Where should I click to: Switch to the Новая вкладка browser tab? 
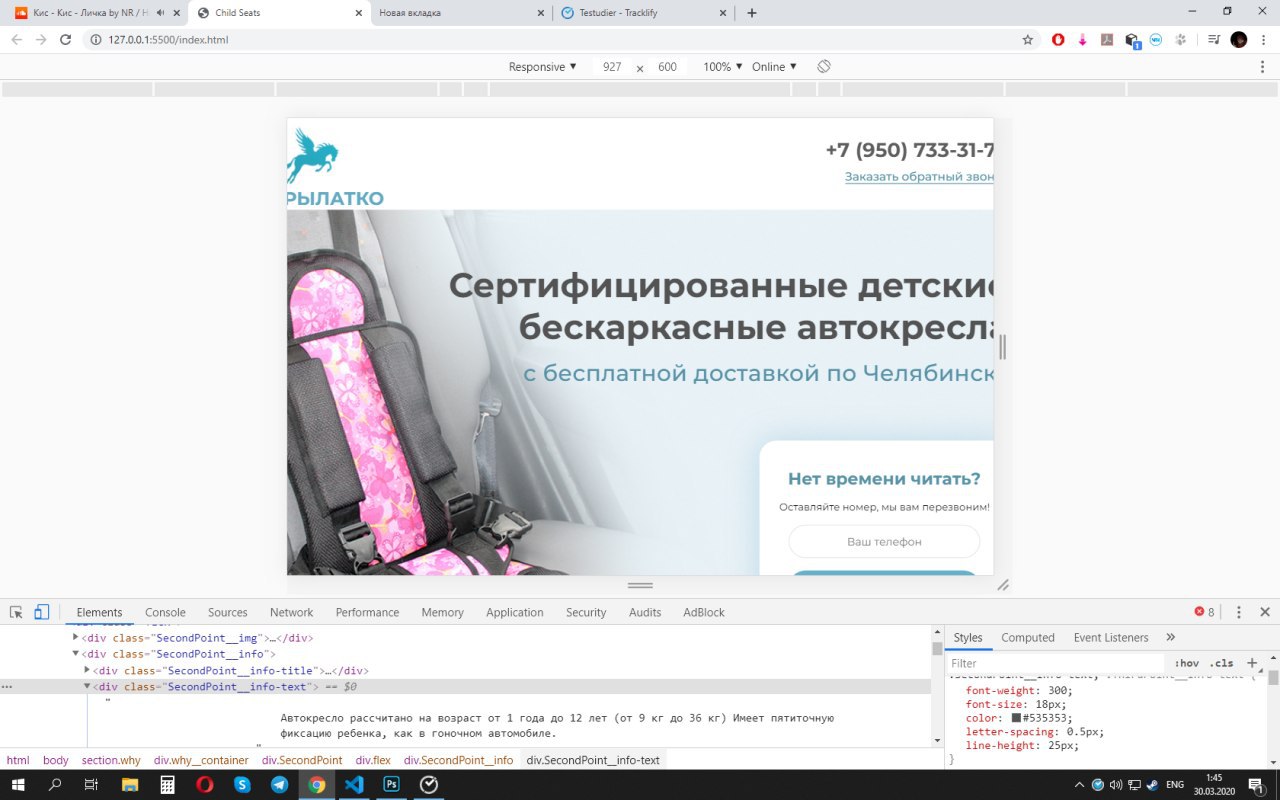460,13
